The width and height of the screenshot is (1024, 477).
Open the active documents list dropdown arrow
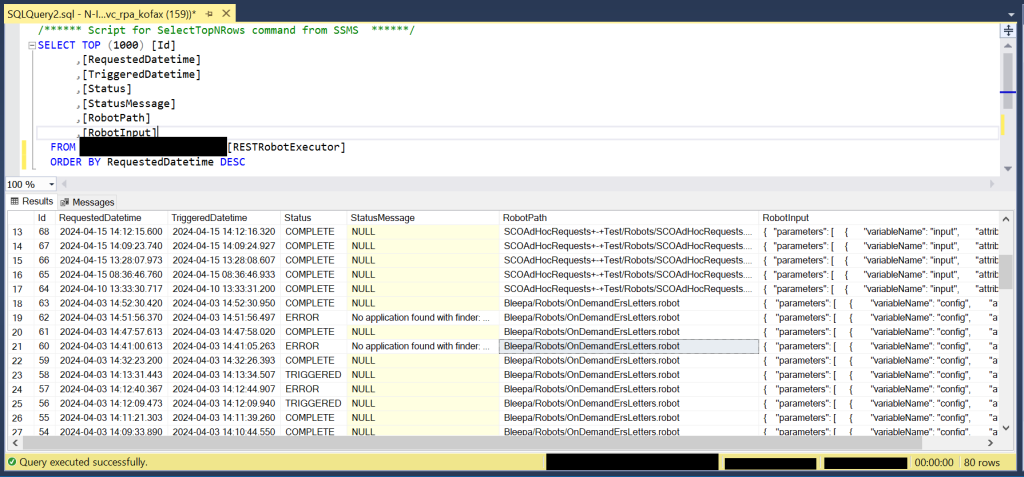click(x=1011, y=14)
